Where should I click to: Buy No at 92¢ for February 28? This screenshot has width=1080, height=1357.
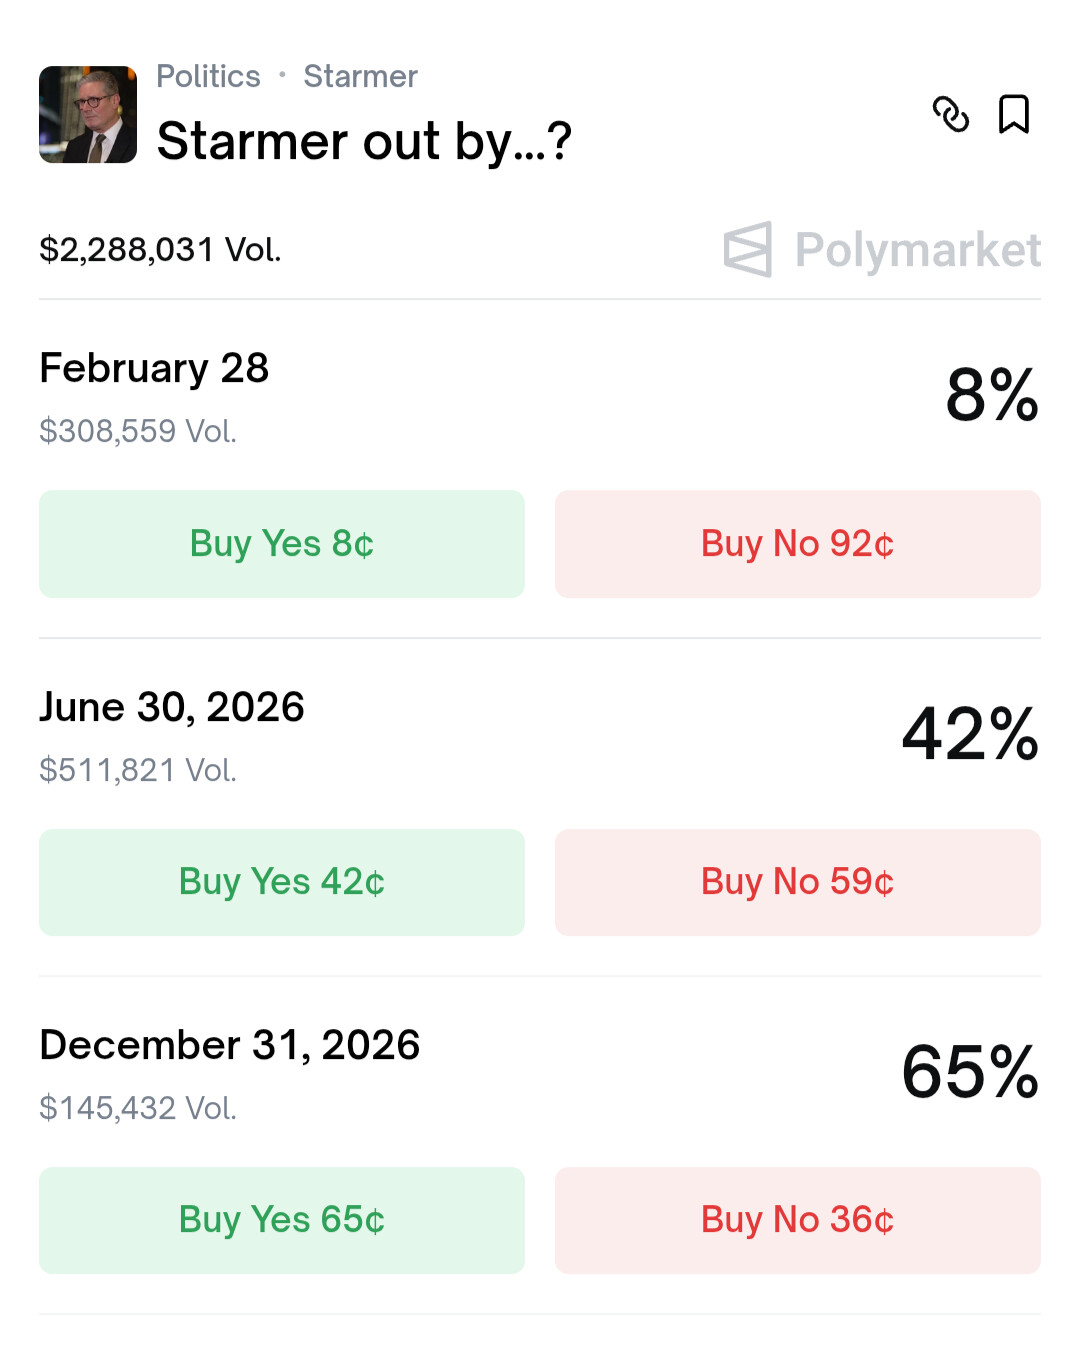point(797,544)
